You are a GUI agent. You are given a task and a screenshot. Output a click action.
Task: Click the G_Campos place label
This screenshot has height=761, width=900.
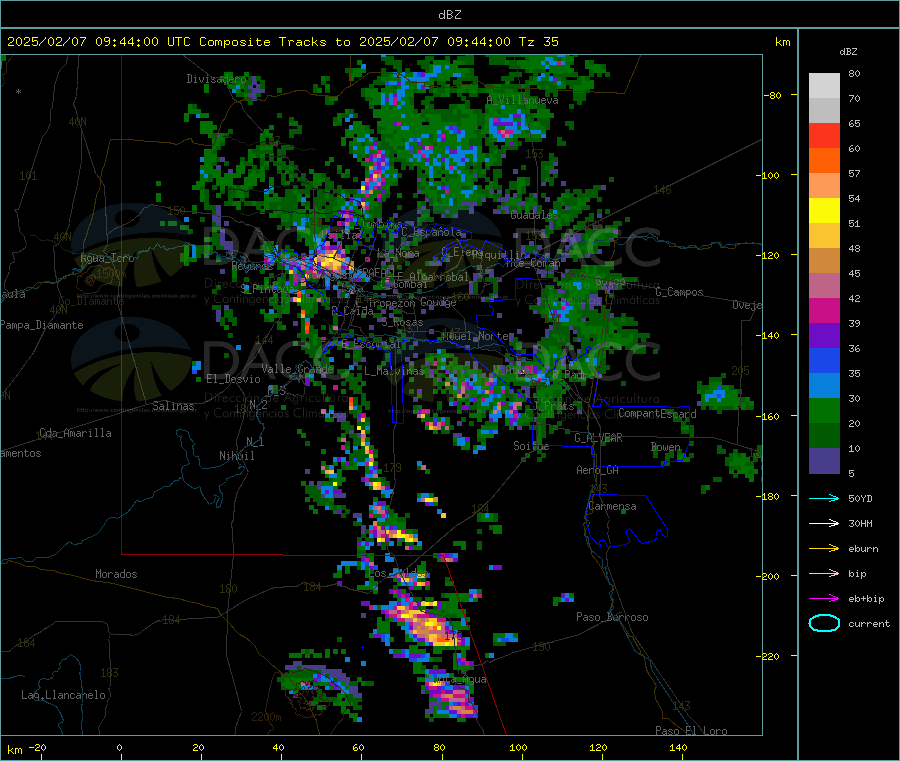[x=679, y=292]
